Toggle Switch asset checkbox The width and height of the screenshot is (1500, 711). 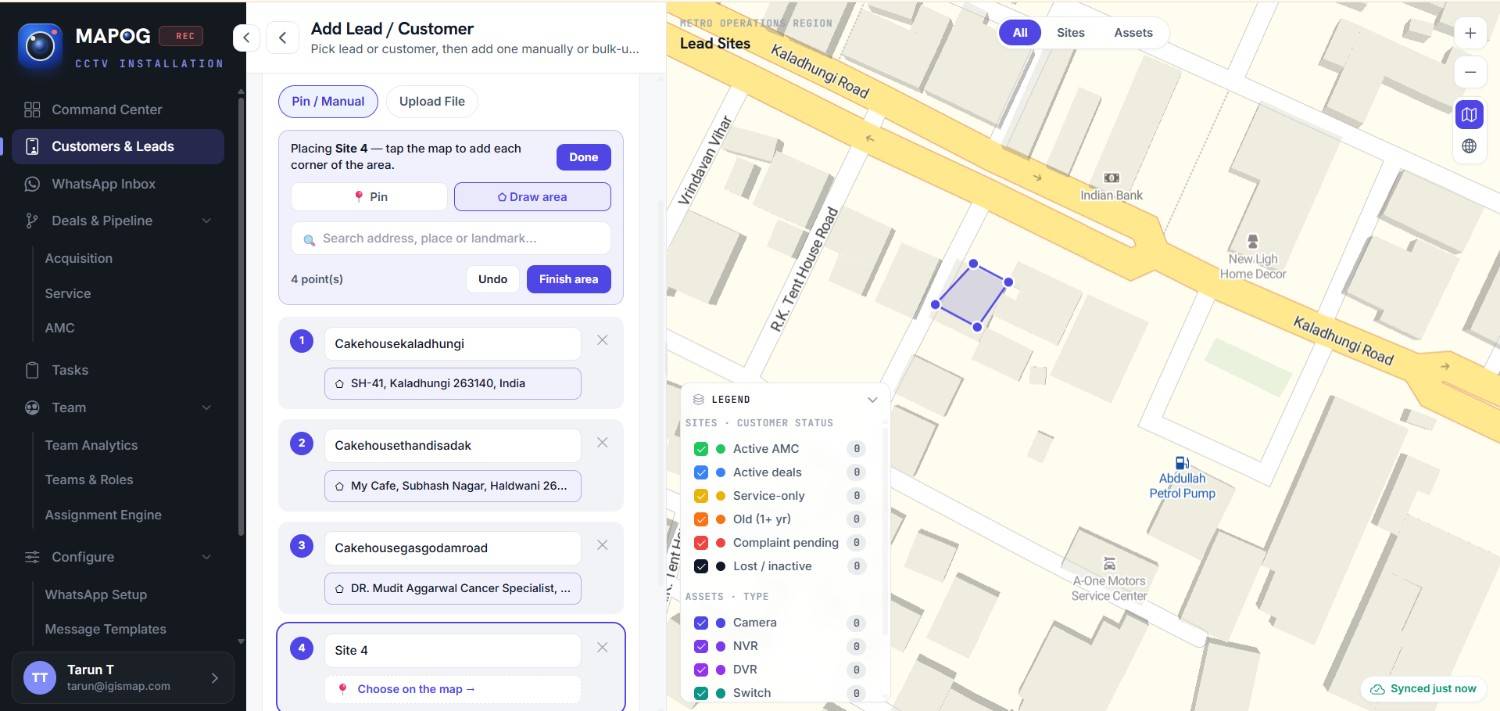click(x=701, y=693)
